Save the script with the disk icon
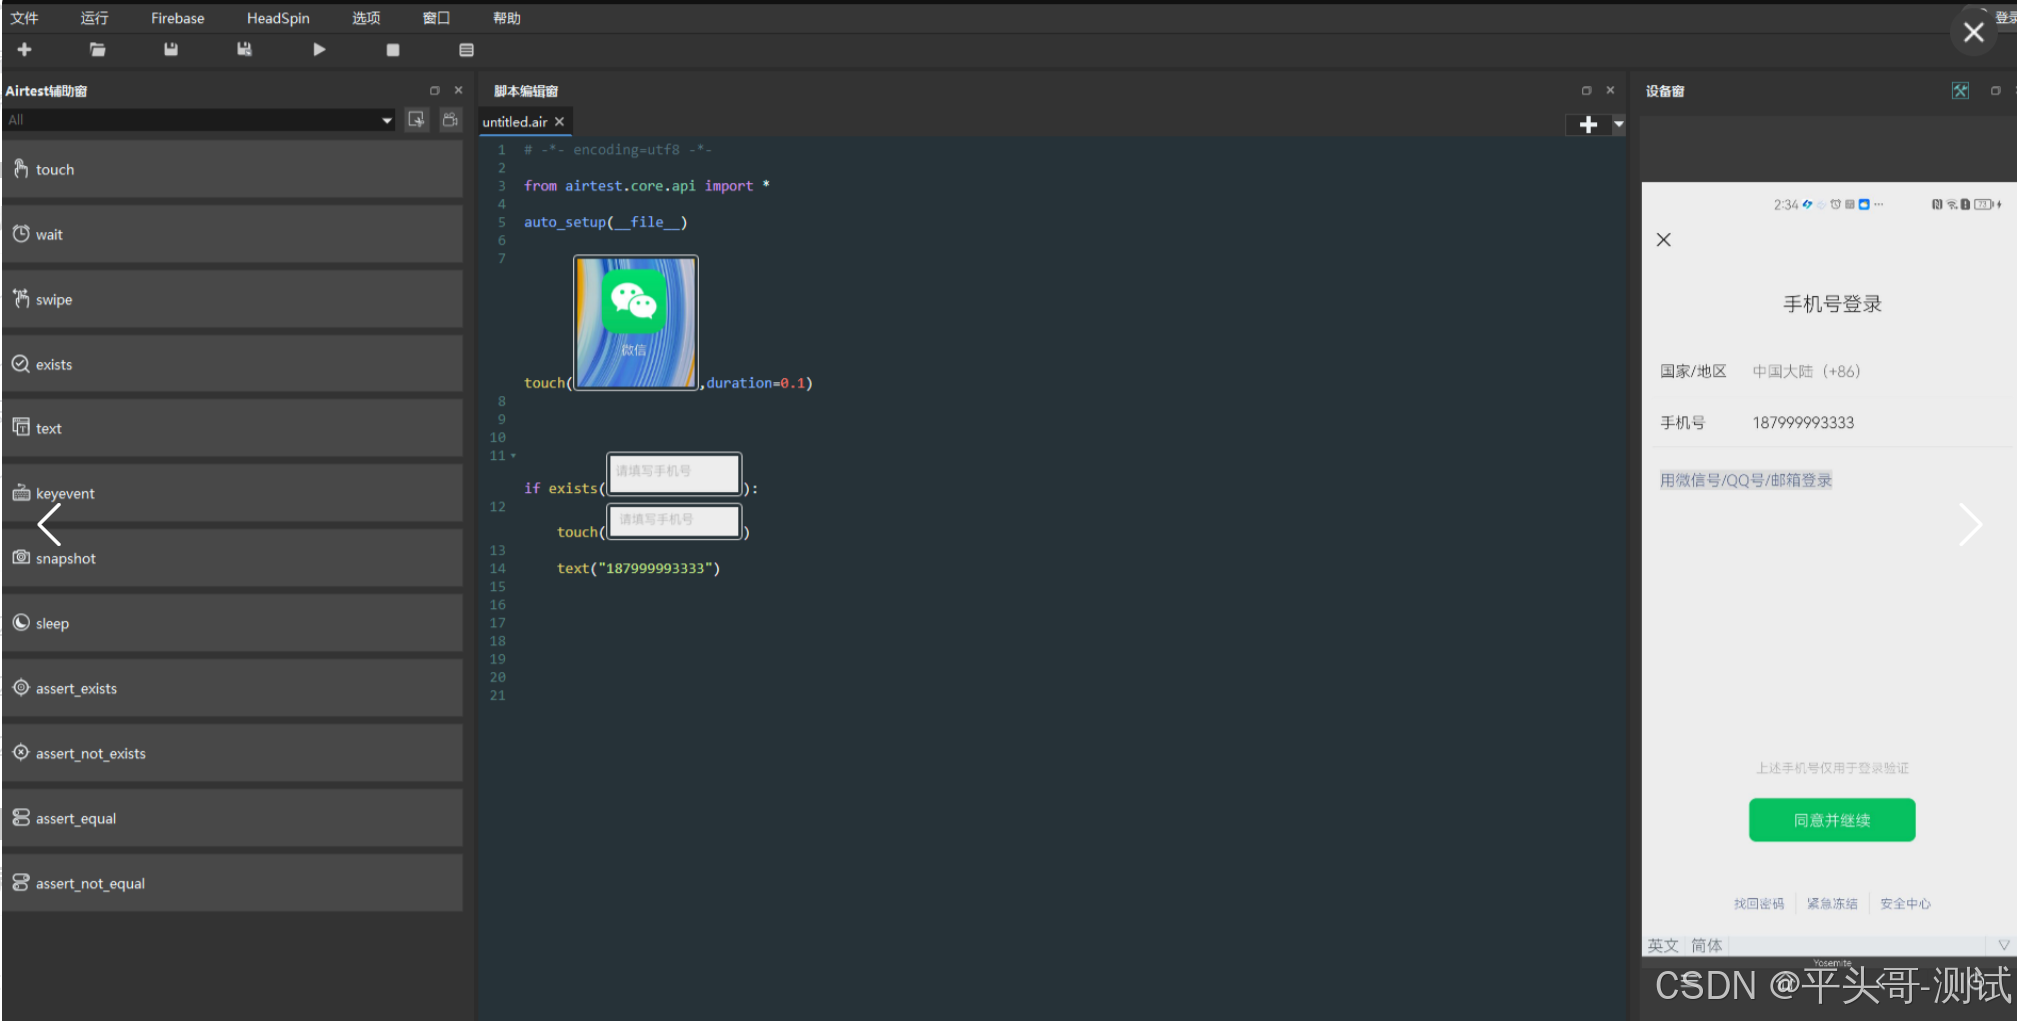 point(171,49)
